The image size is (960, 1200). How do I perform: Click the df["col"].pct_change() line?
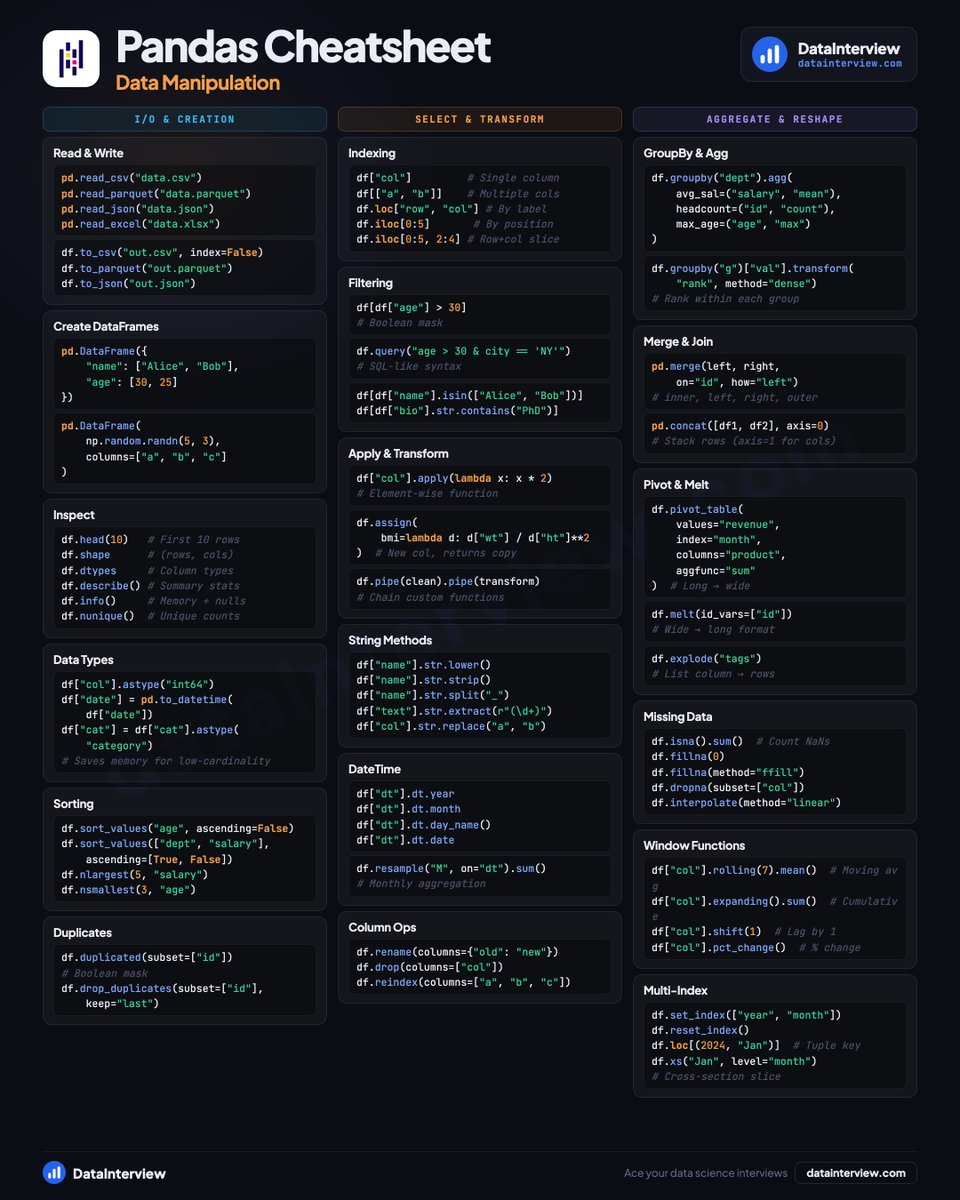[x=718, y=947]
